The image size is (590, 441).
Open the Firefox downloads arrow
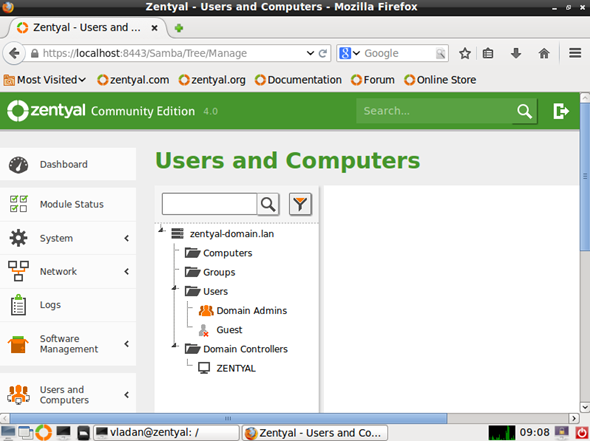[516, 53]
